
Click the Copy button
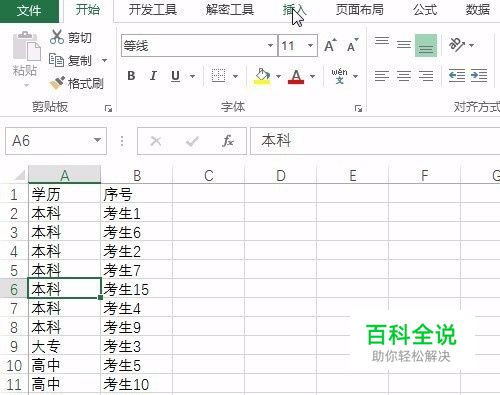click(70, 61)
